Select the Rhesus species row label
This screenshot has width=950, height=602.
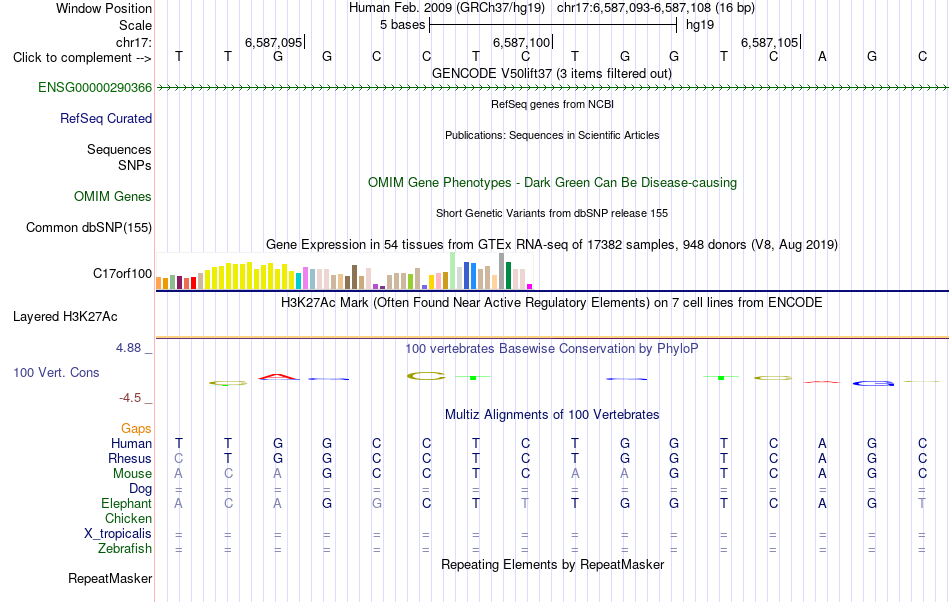pyautogui.click(x=130, y=459)
